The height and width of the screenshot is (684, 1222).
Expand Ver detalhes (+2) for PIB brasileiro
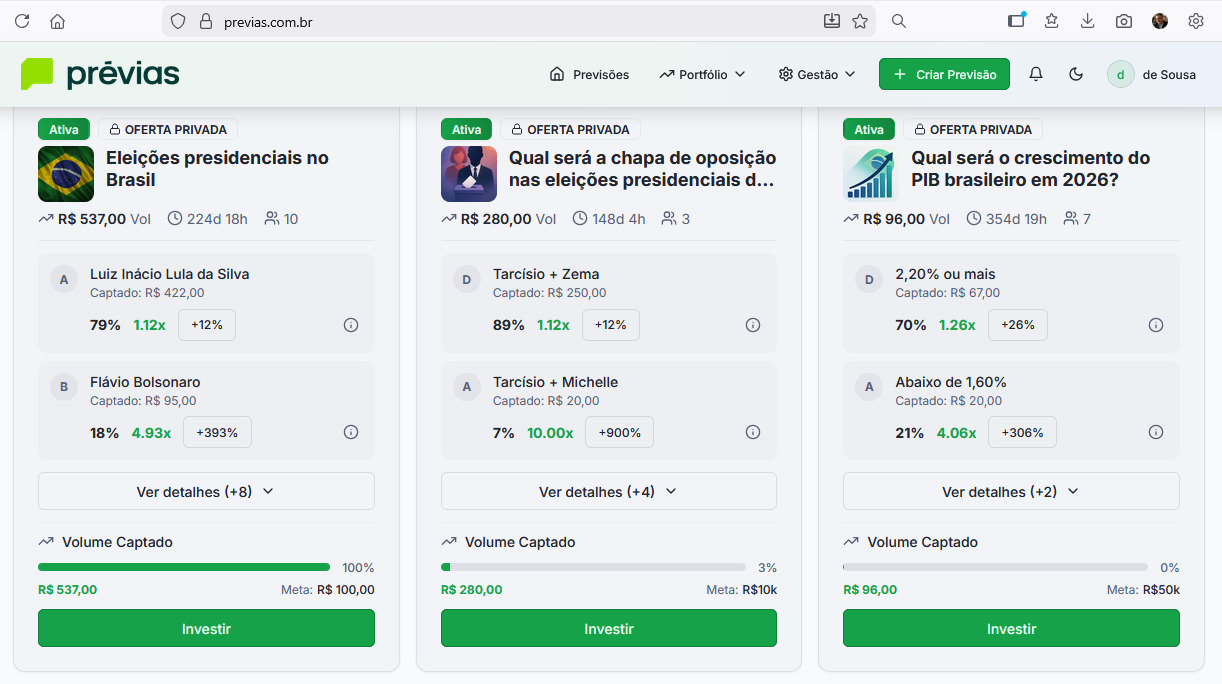(x=1011, y=491)
